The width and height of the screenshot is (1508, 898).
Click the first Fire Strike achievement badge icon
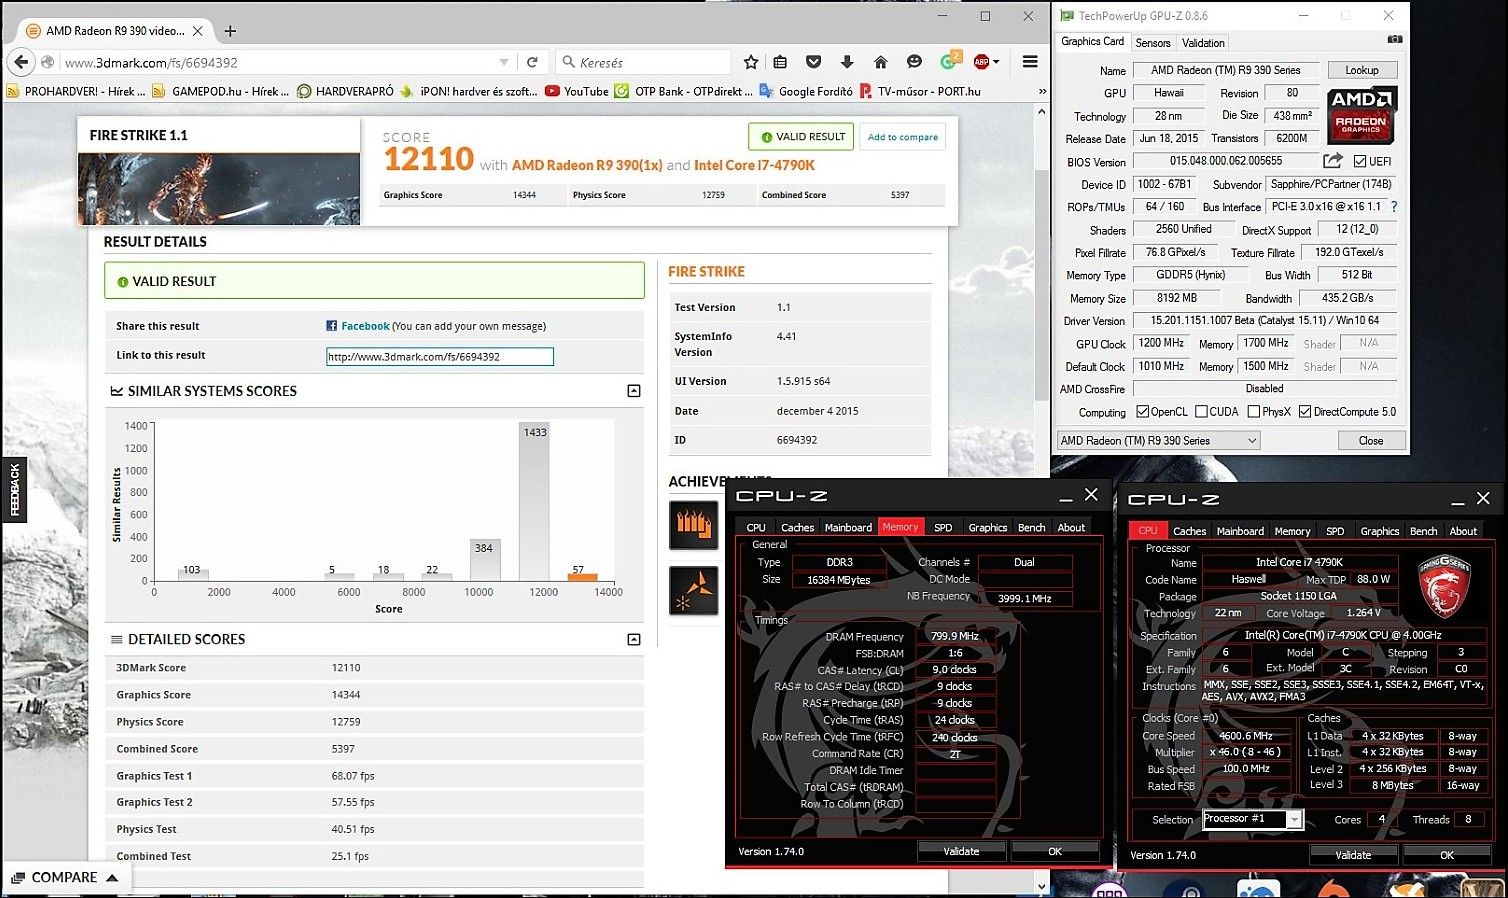coord(693,524)
